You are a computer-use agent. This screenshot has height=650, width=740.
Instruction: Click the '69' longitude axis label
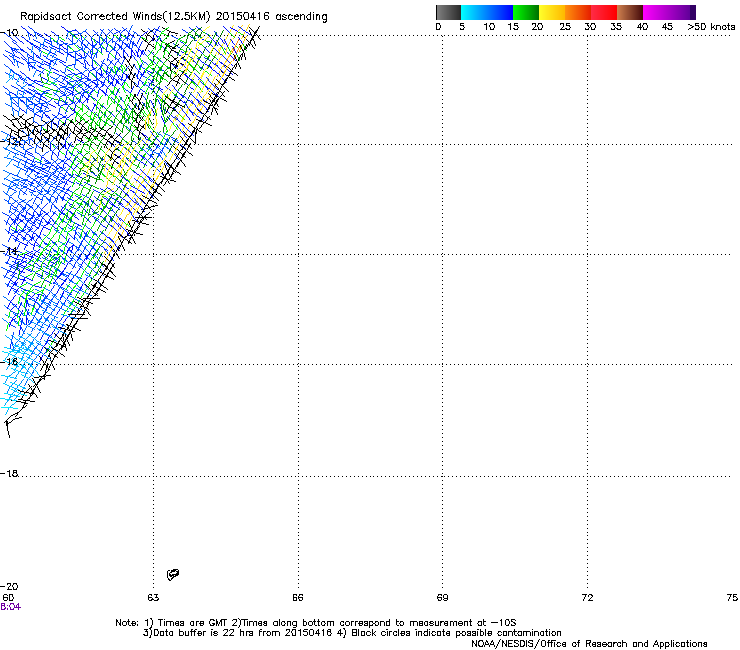coord(442,598)
